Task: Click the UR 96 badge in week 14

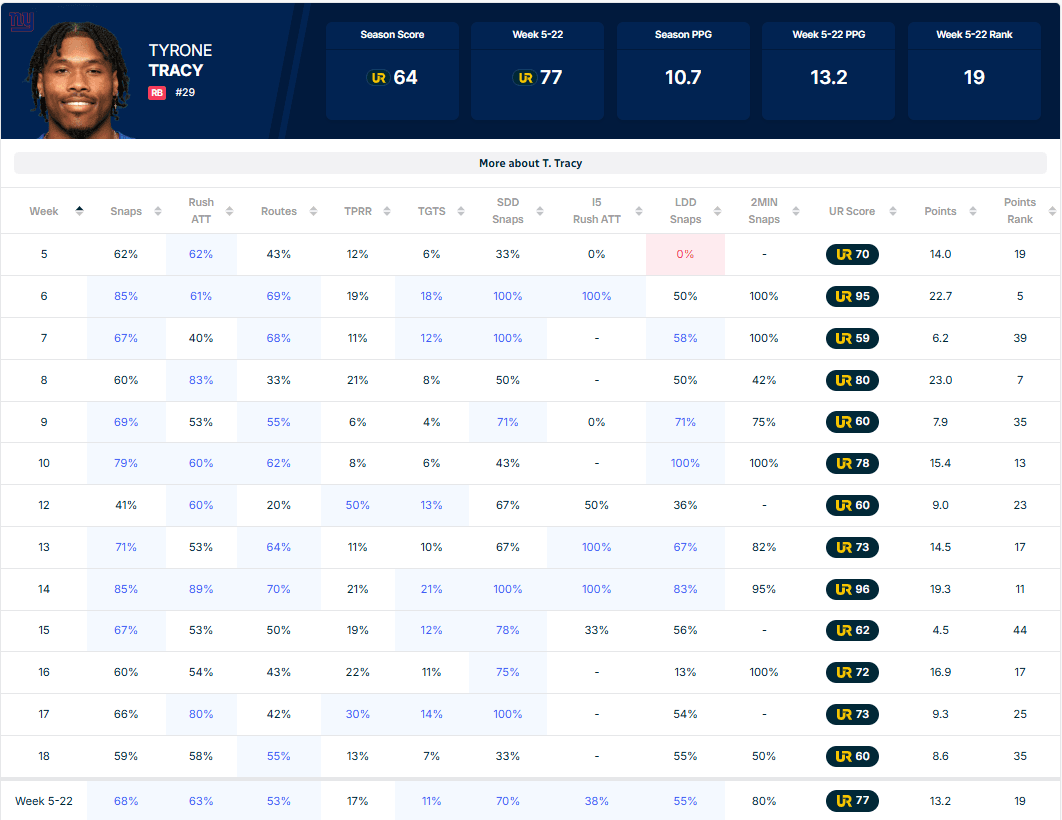Action: pyautogui.click(x=852, y=589)
